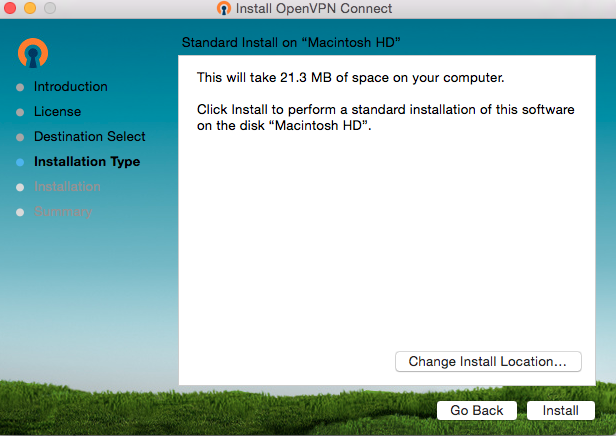Click the dimmed Summary step label

click(x=63, y=212)
